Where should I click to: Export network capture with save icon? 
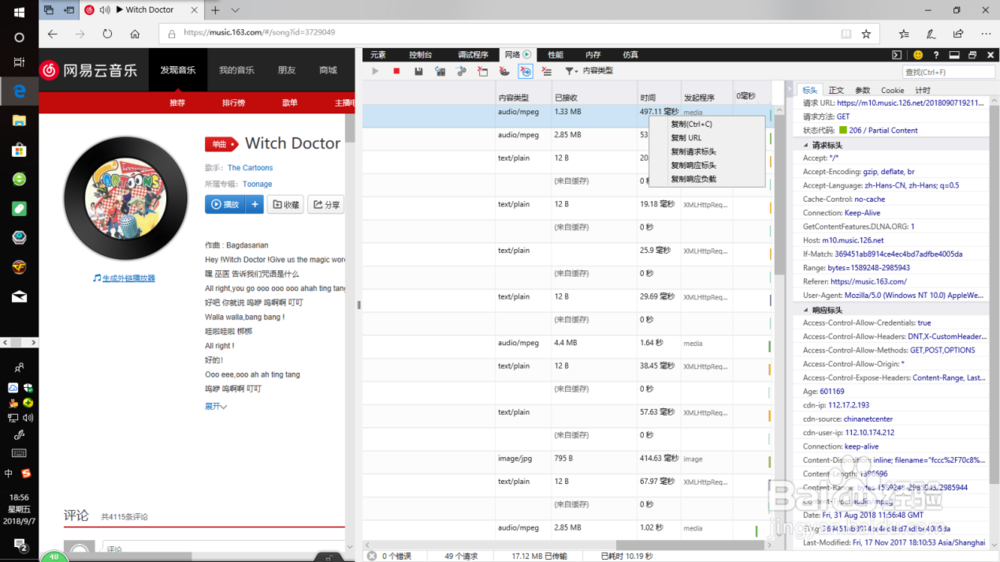(x=418, y=71)
